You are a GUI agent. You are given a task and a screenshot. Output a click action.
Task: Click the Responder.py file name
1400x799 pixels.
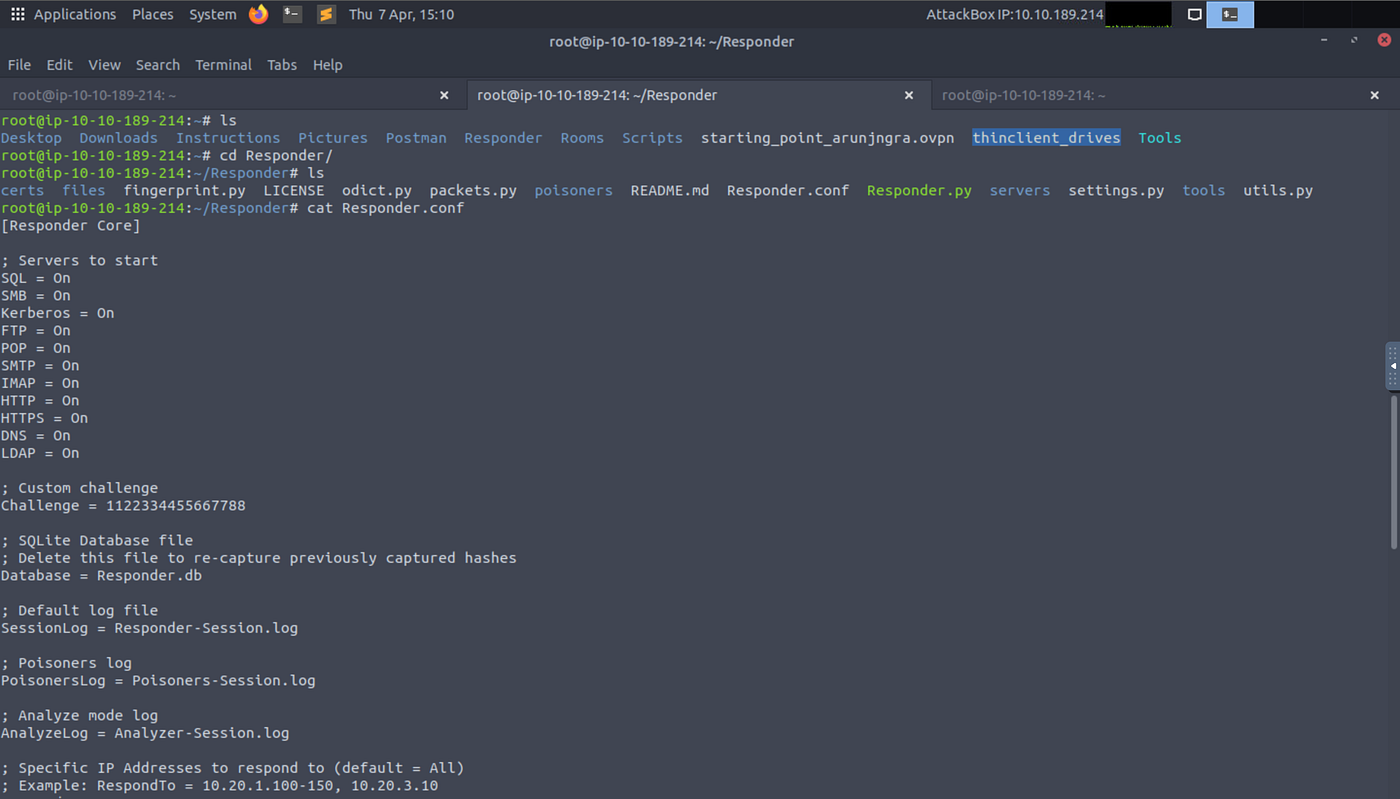coord(919,190)
